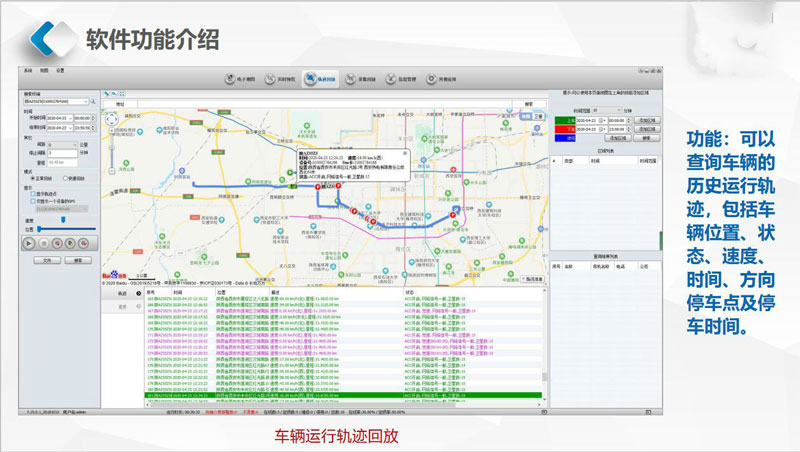Select the highlighted 轨迹回放 track playback module
The width and height of the screenshot is (800, 452).
320,79
